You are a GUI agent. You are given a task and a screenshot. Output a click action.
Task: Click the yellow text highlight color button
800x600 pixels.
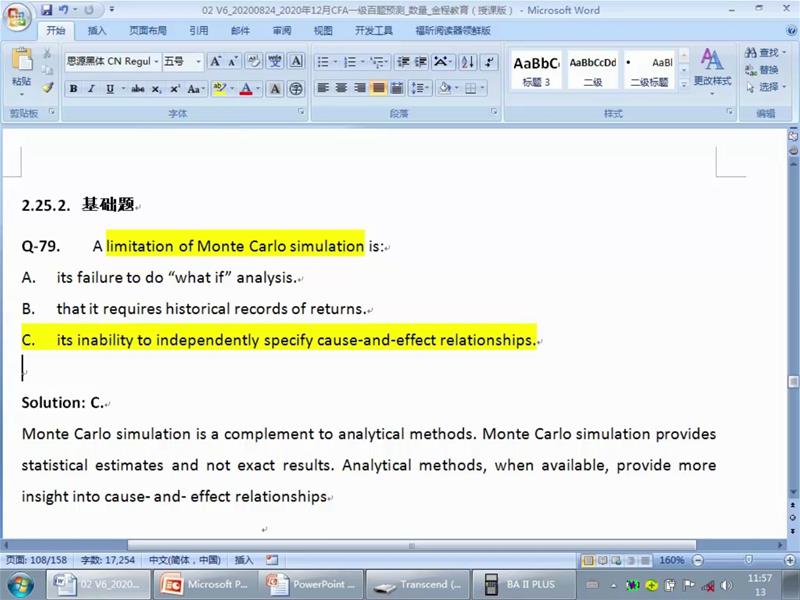[x=220, y=88]
